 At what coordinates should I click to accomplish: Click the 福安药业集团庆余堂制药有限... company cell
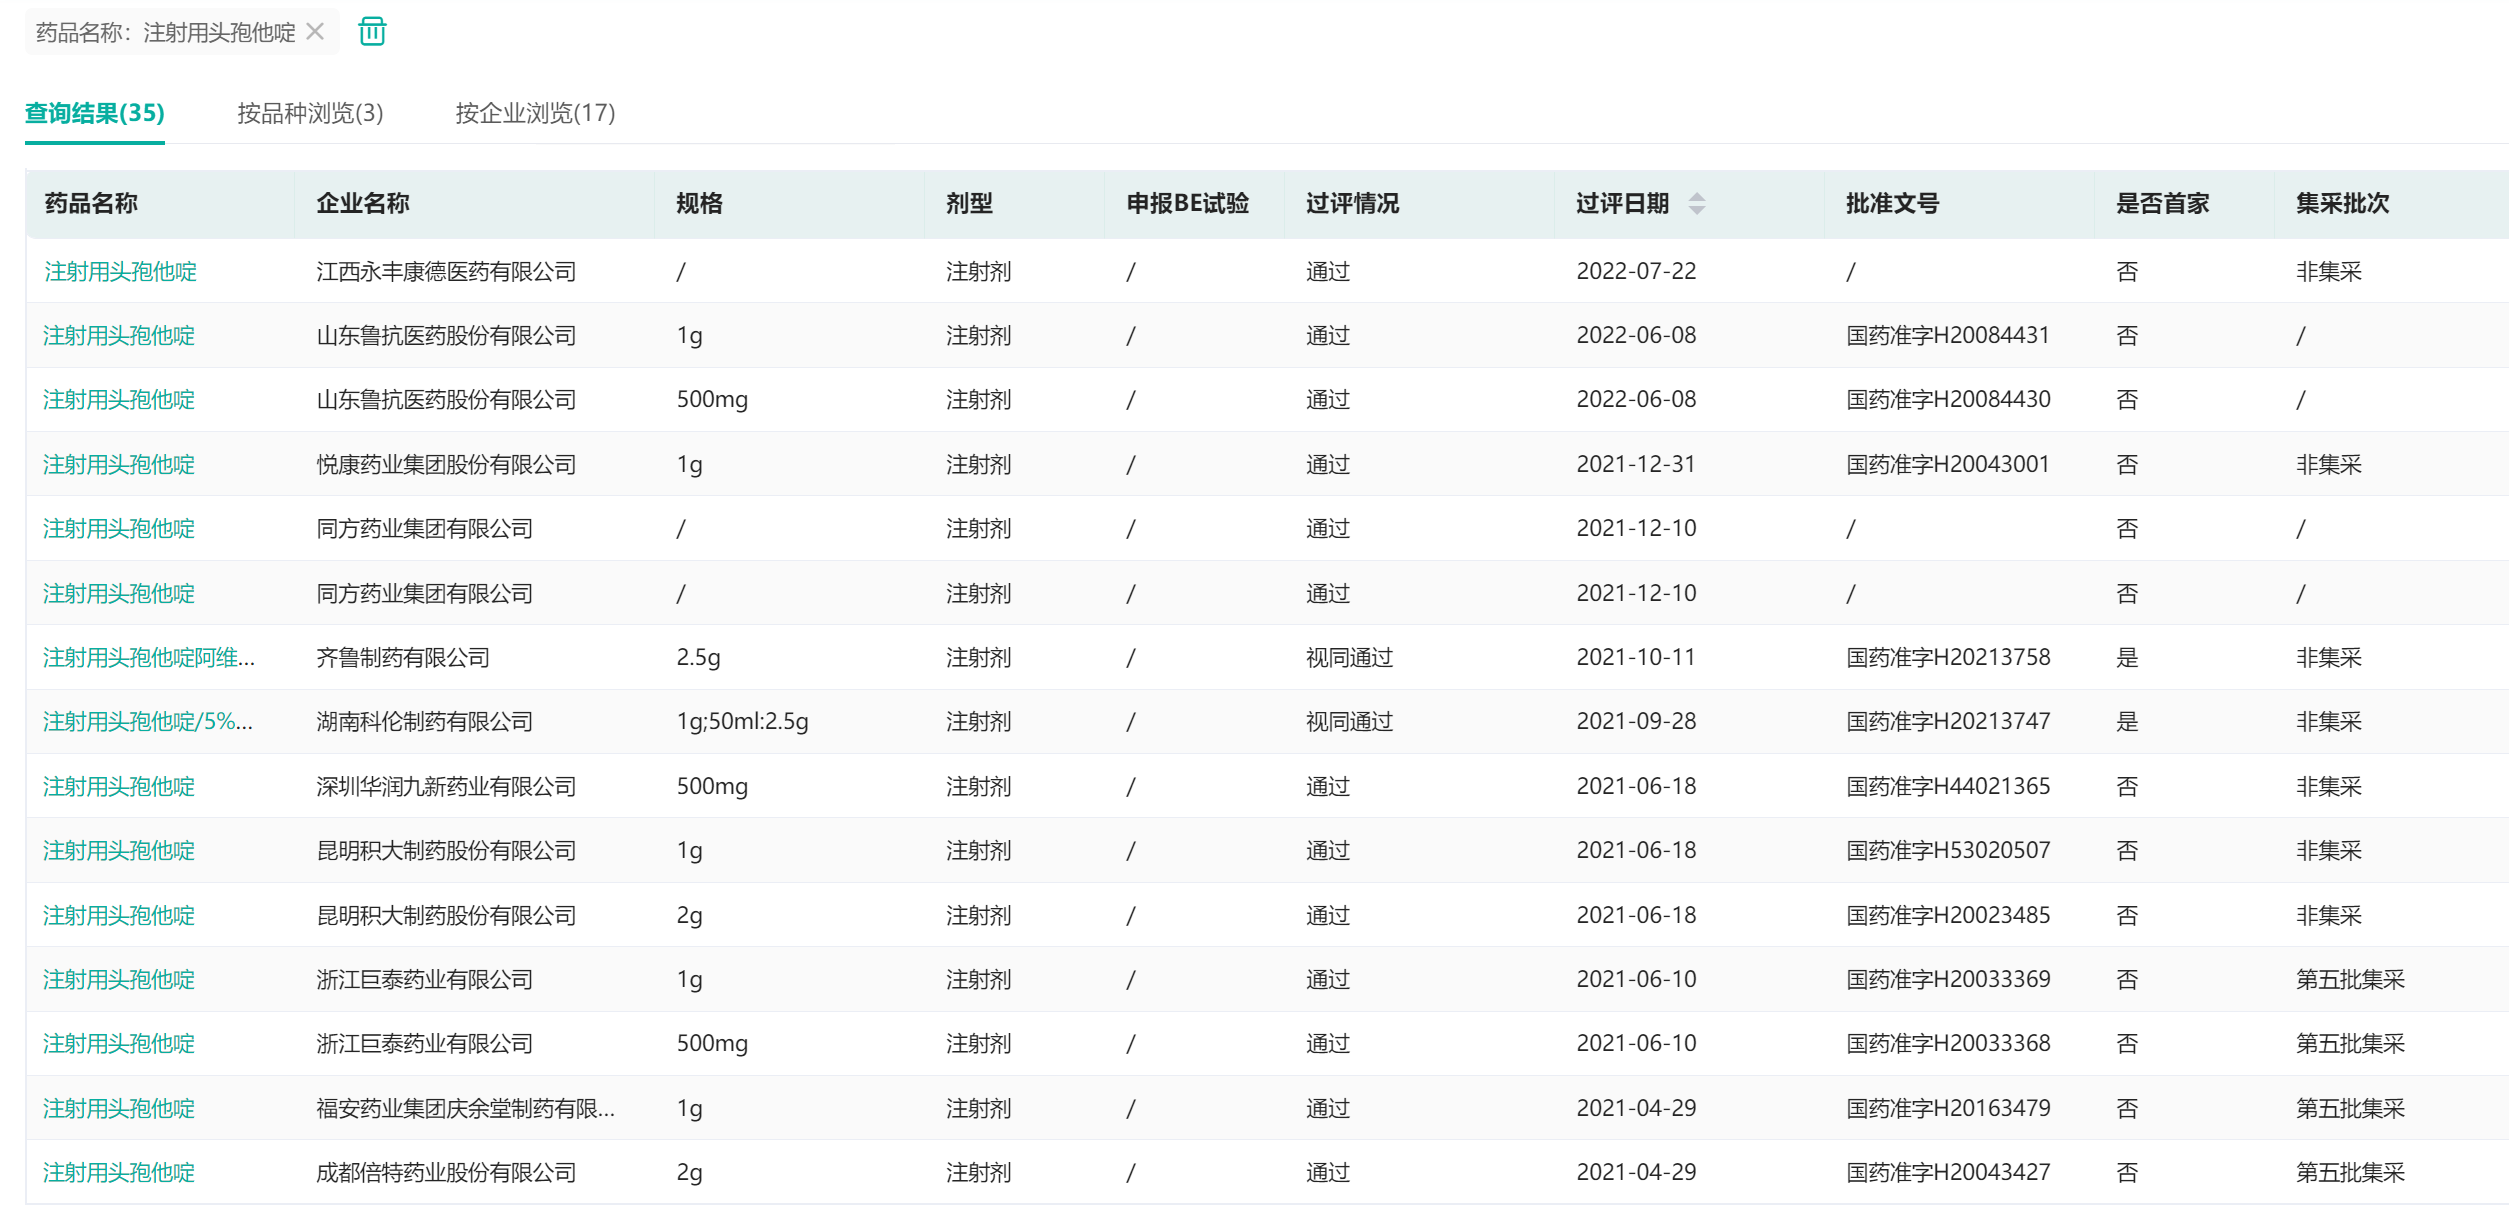[x=465, y=1109]
